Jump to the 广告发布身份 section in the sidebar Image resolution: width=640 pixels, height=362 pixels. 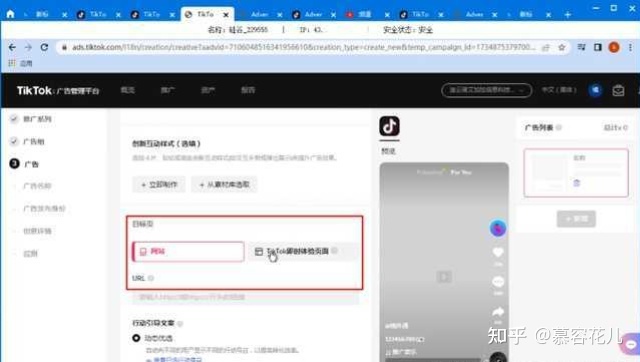click(44, 209)
